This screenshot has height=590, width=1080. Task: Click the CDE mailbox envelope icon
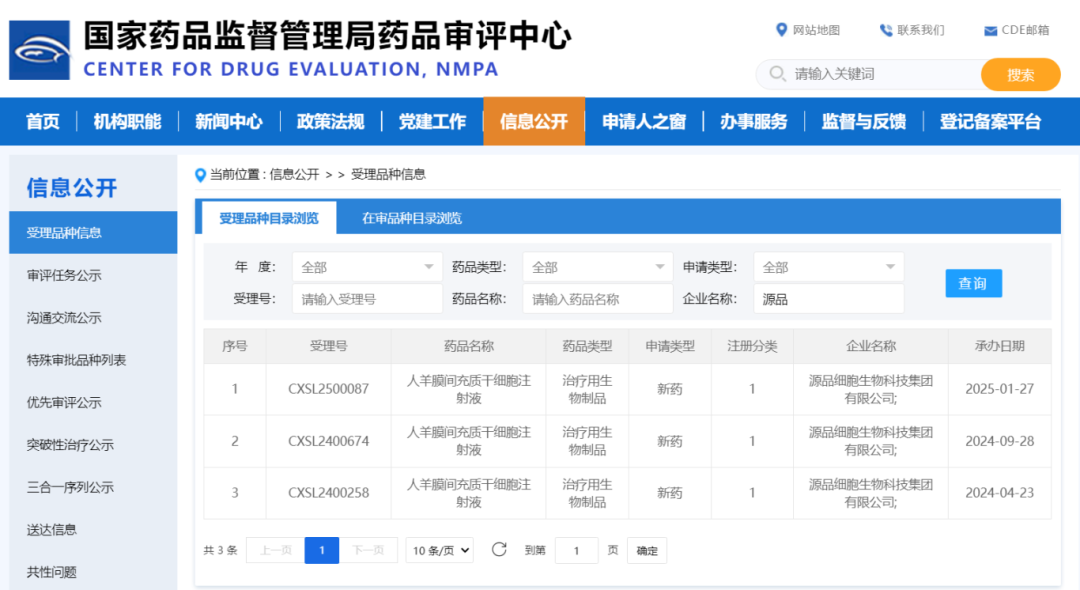(990, 30)
